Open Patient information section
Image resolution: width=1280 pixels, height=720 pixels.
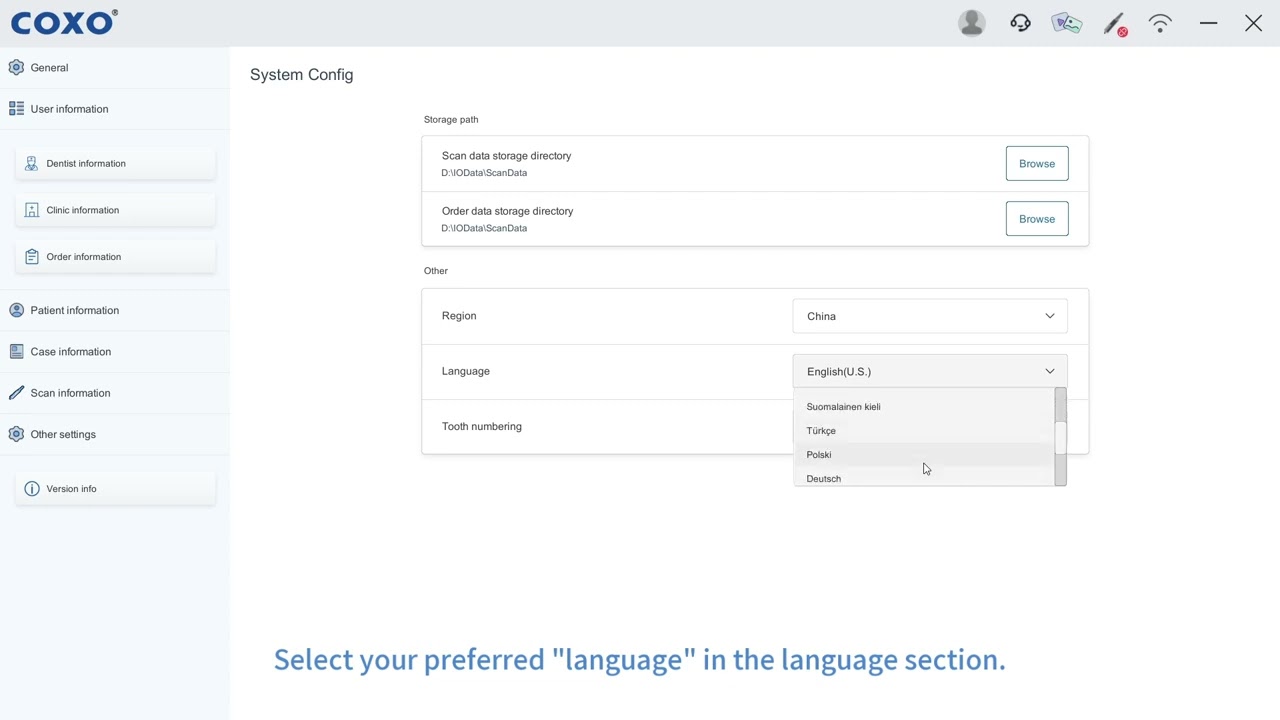pyautogui.click(x=115, y=310)
